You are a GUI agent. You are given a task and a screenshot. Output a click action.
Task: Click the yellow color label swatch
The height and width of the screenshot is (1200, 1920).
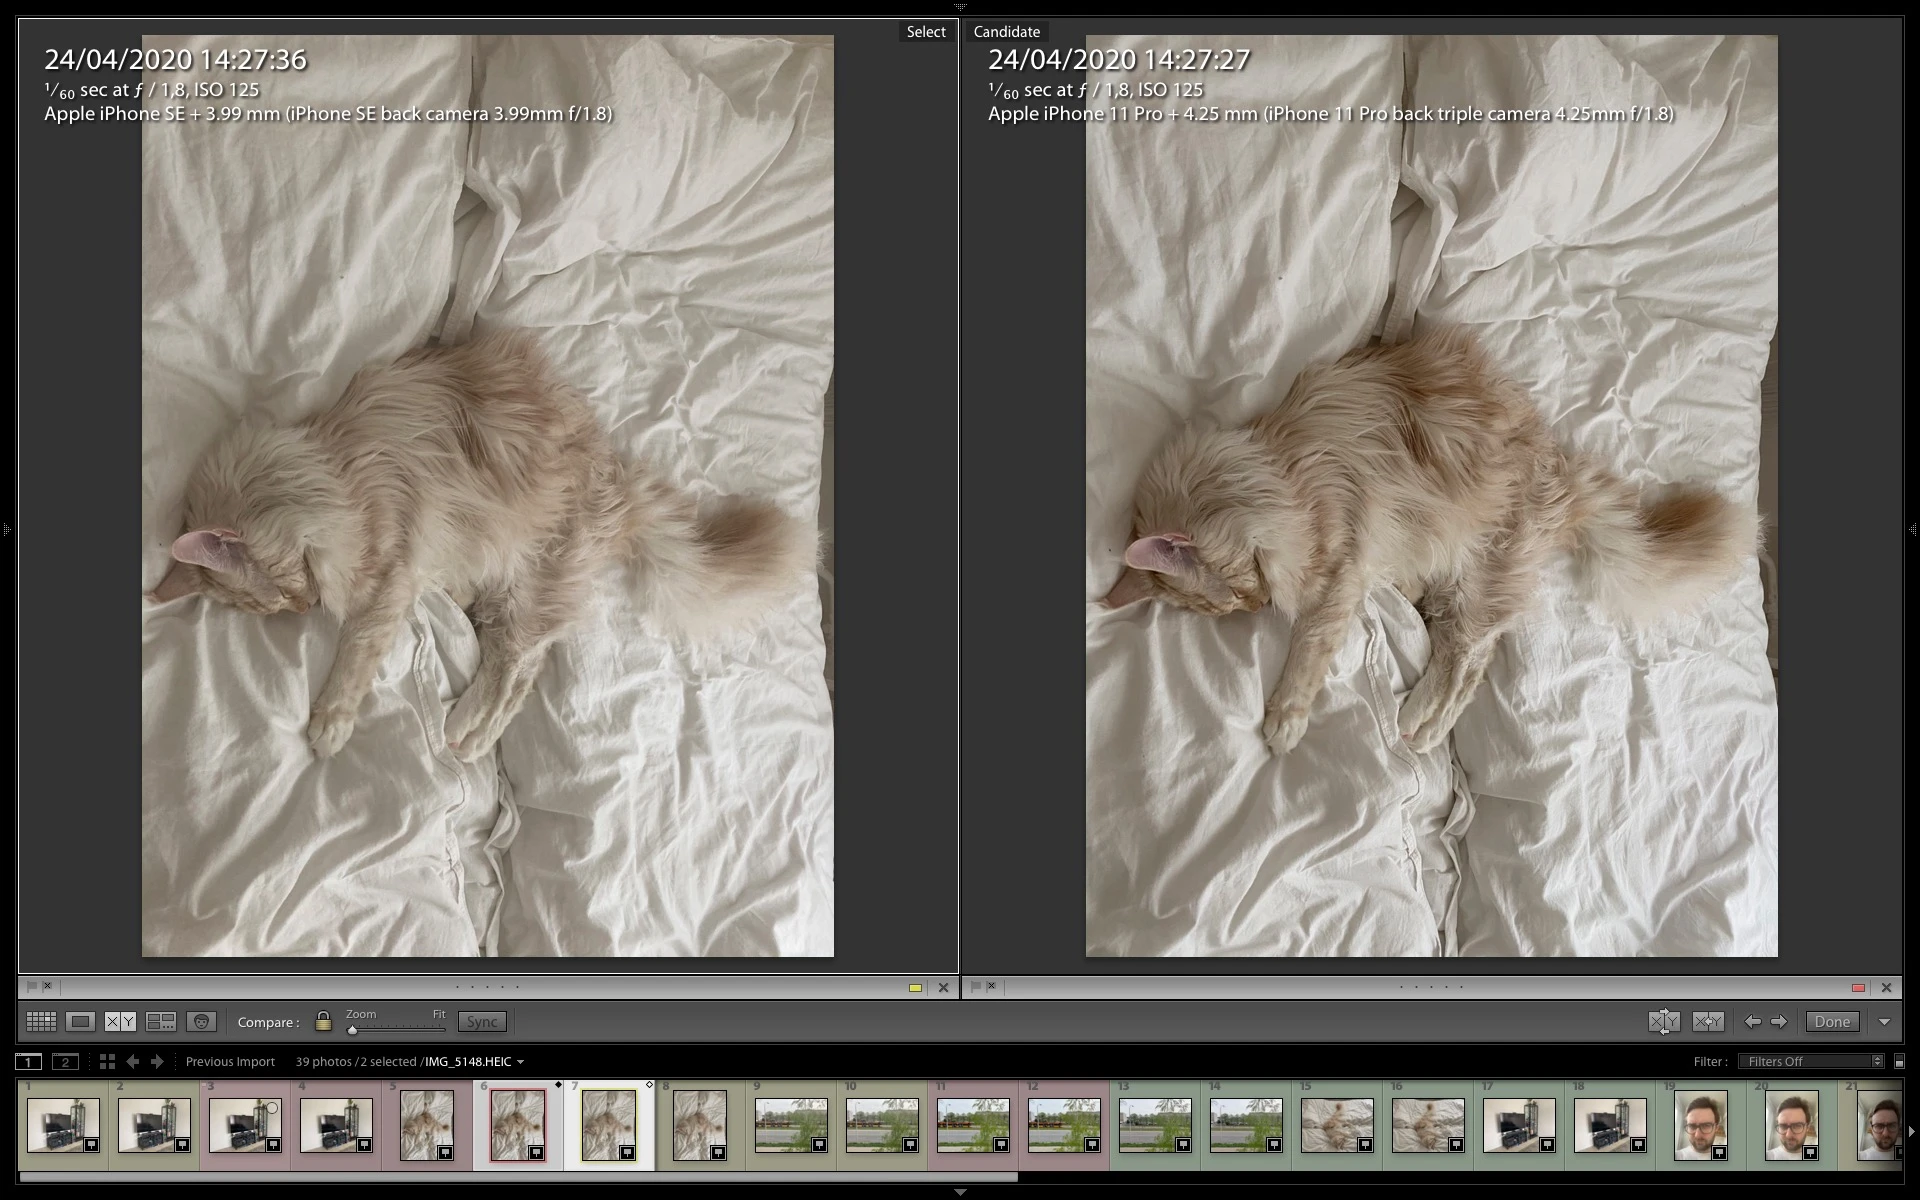(x=915, y=987)
